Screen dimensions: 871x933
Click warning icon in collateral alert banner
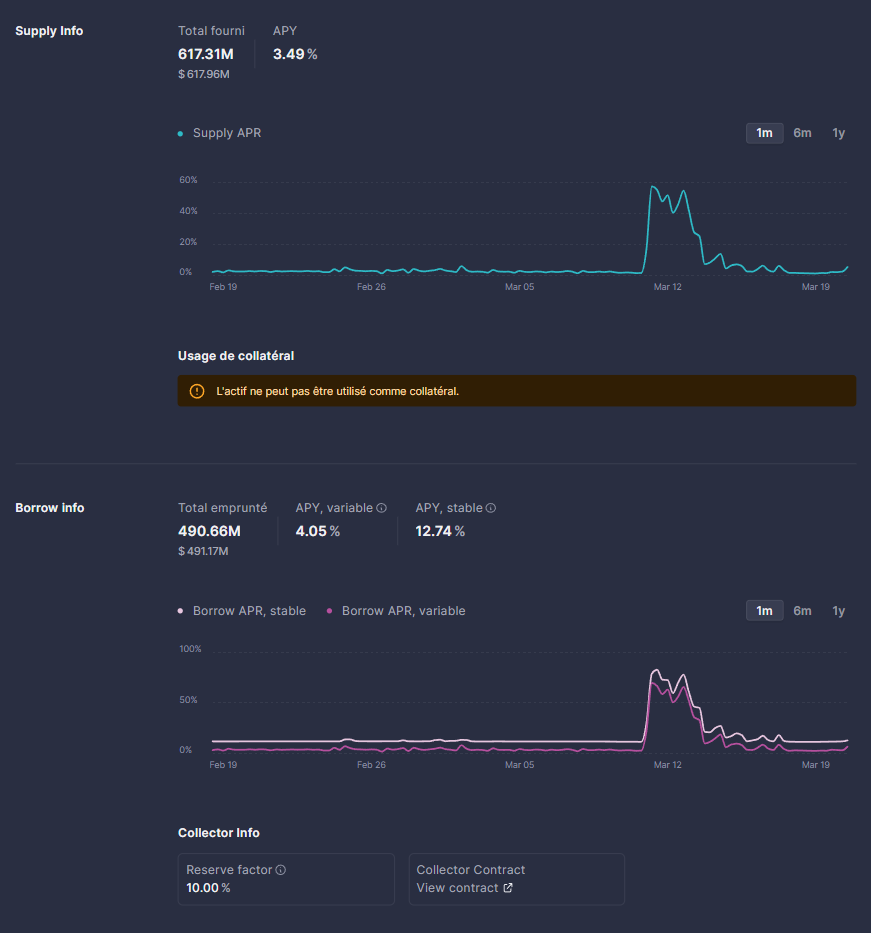(197, 391)
